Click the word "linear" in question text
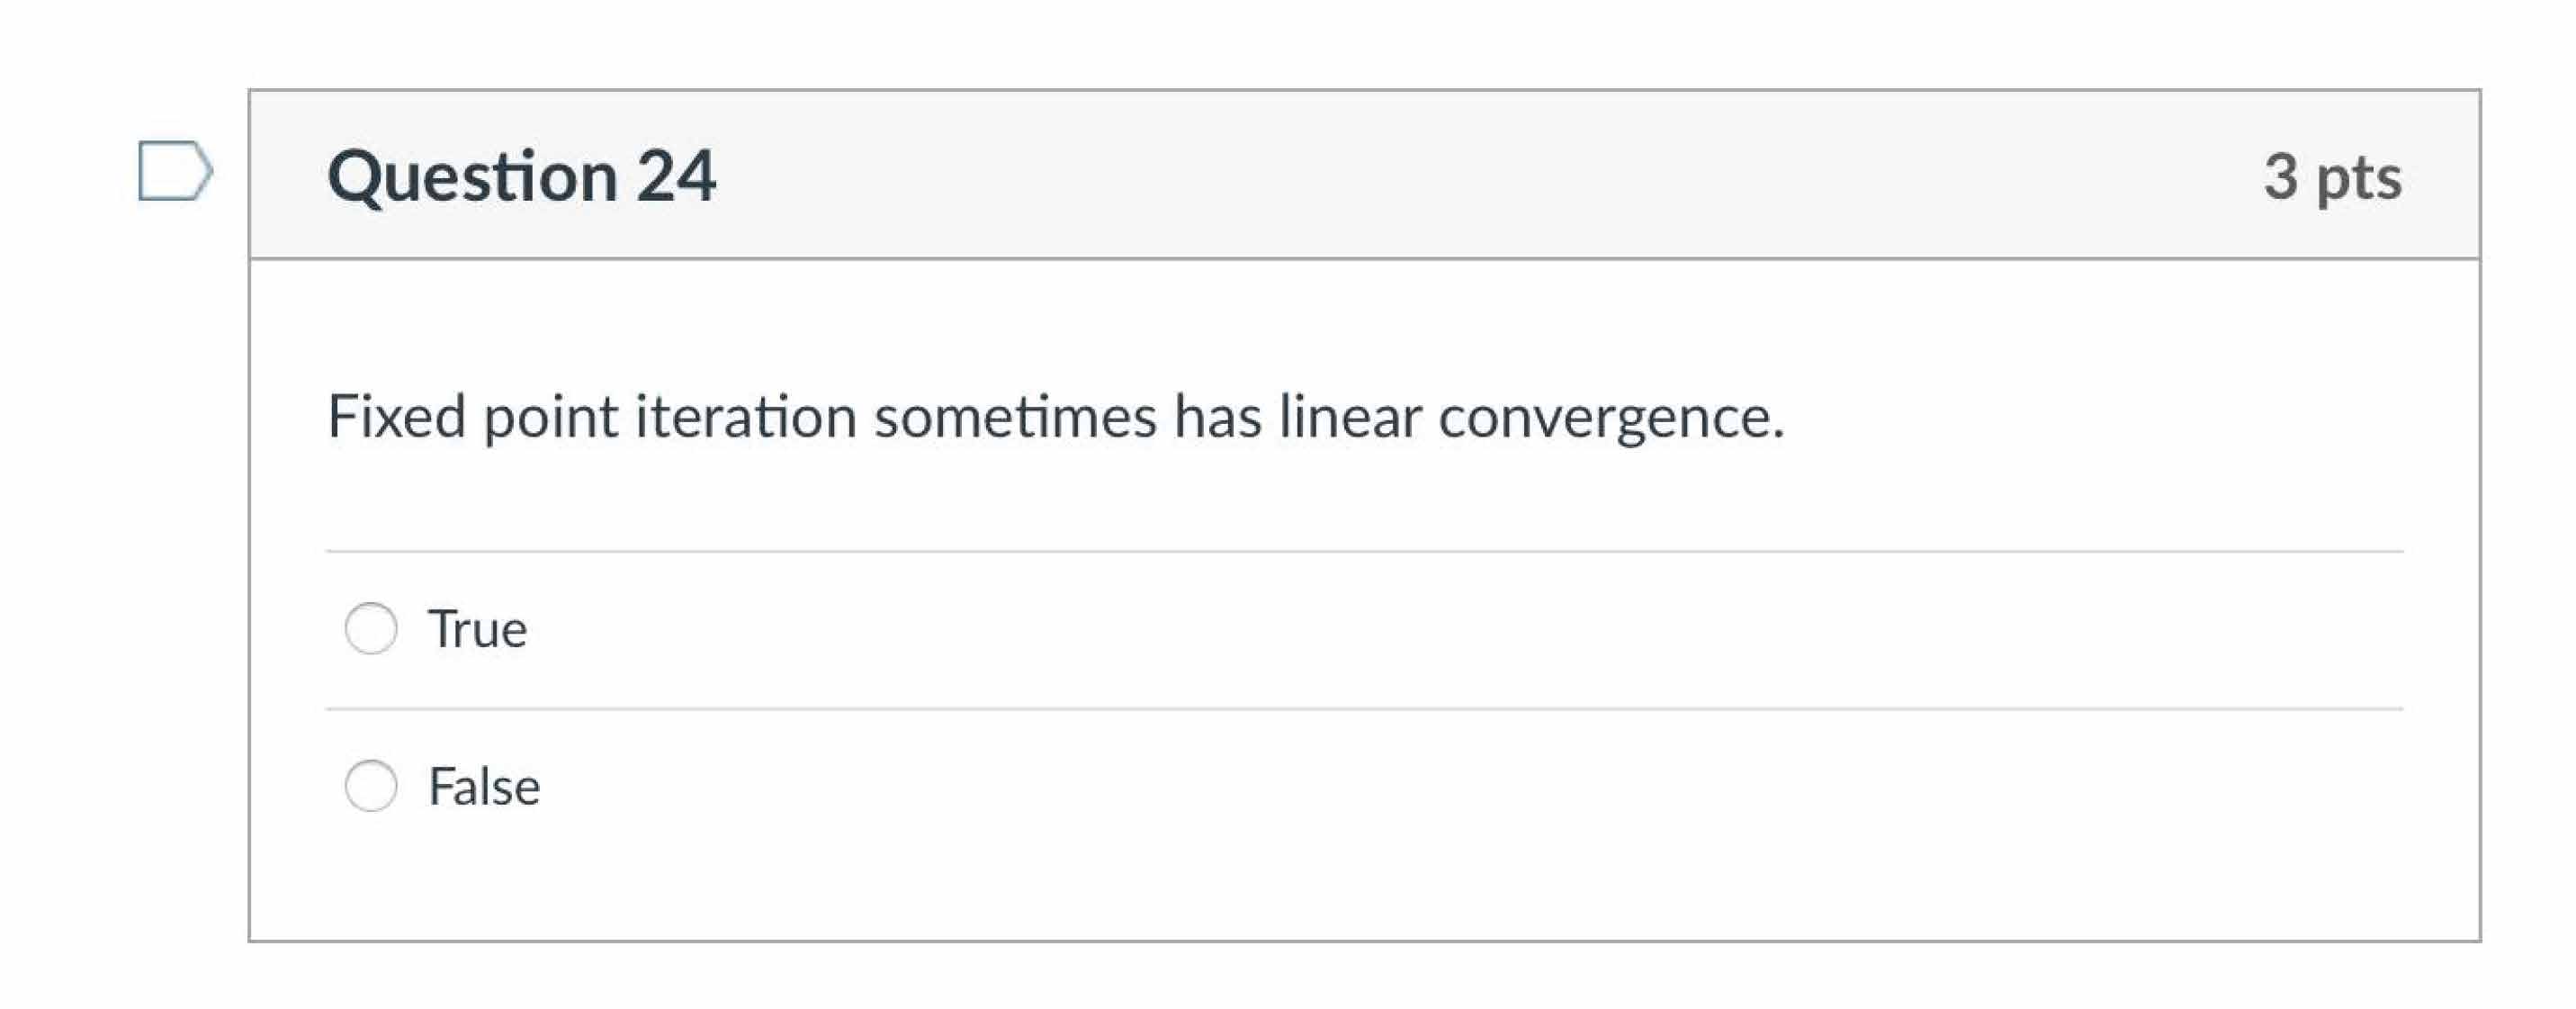The width and height of the screenshot is (2576, 1009). coord(1350,416)
